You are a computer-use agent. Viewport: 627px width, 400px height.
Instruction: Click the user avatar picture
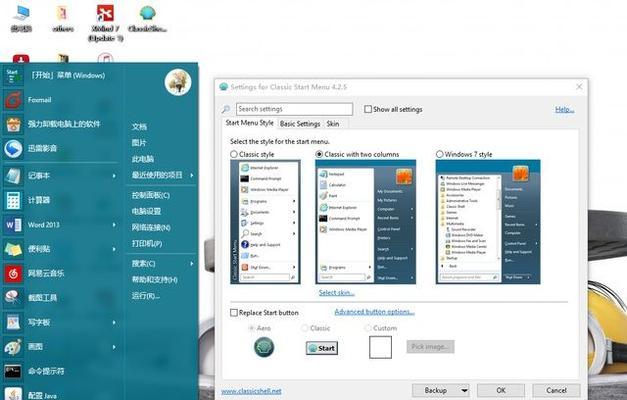[178, 82]
